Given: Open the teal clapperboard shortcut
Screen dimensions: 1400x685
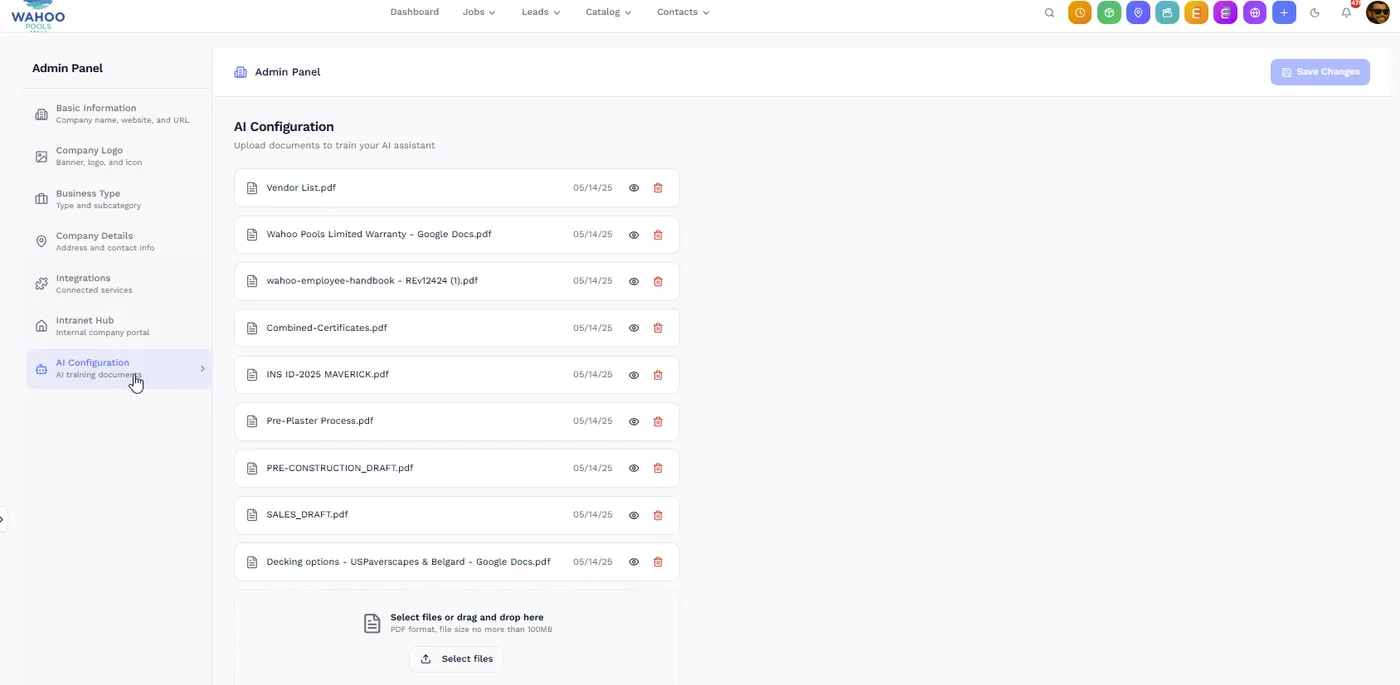Looking at the screenshot, I should [1167, 13].
